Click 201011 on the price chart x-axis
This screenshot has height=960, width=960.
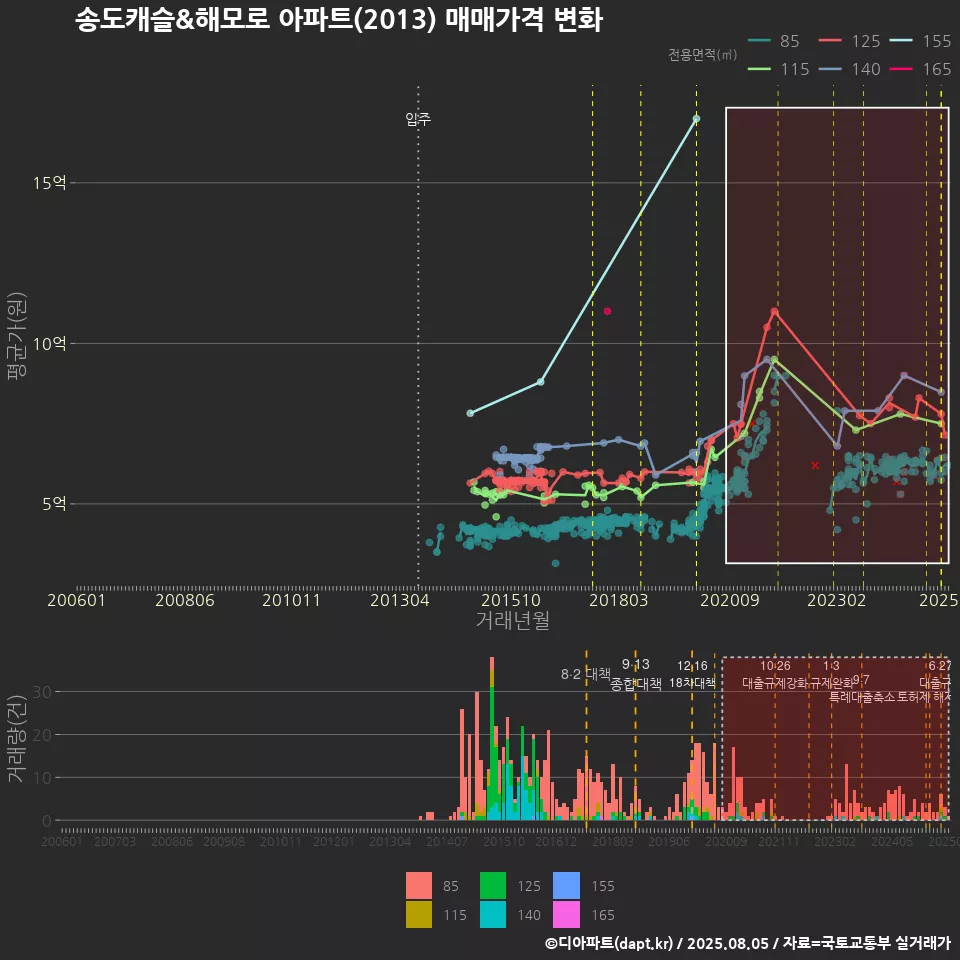pos(291,600)
